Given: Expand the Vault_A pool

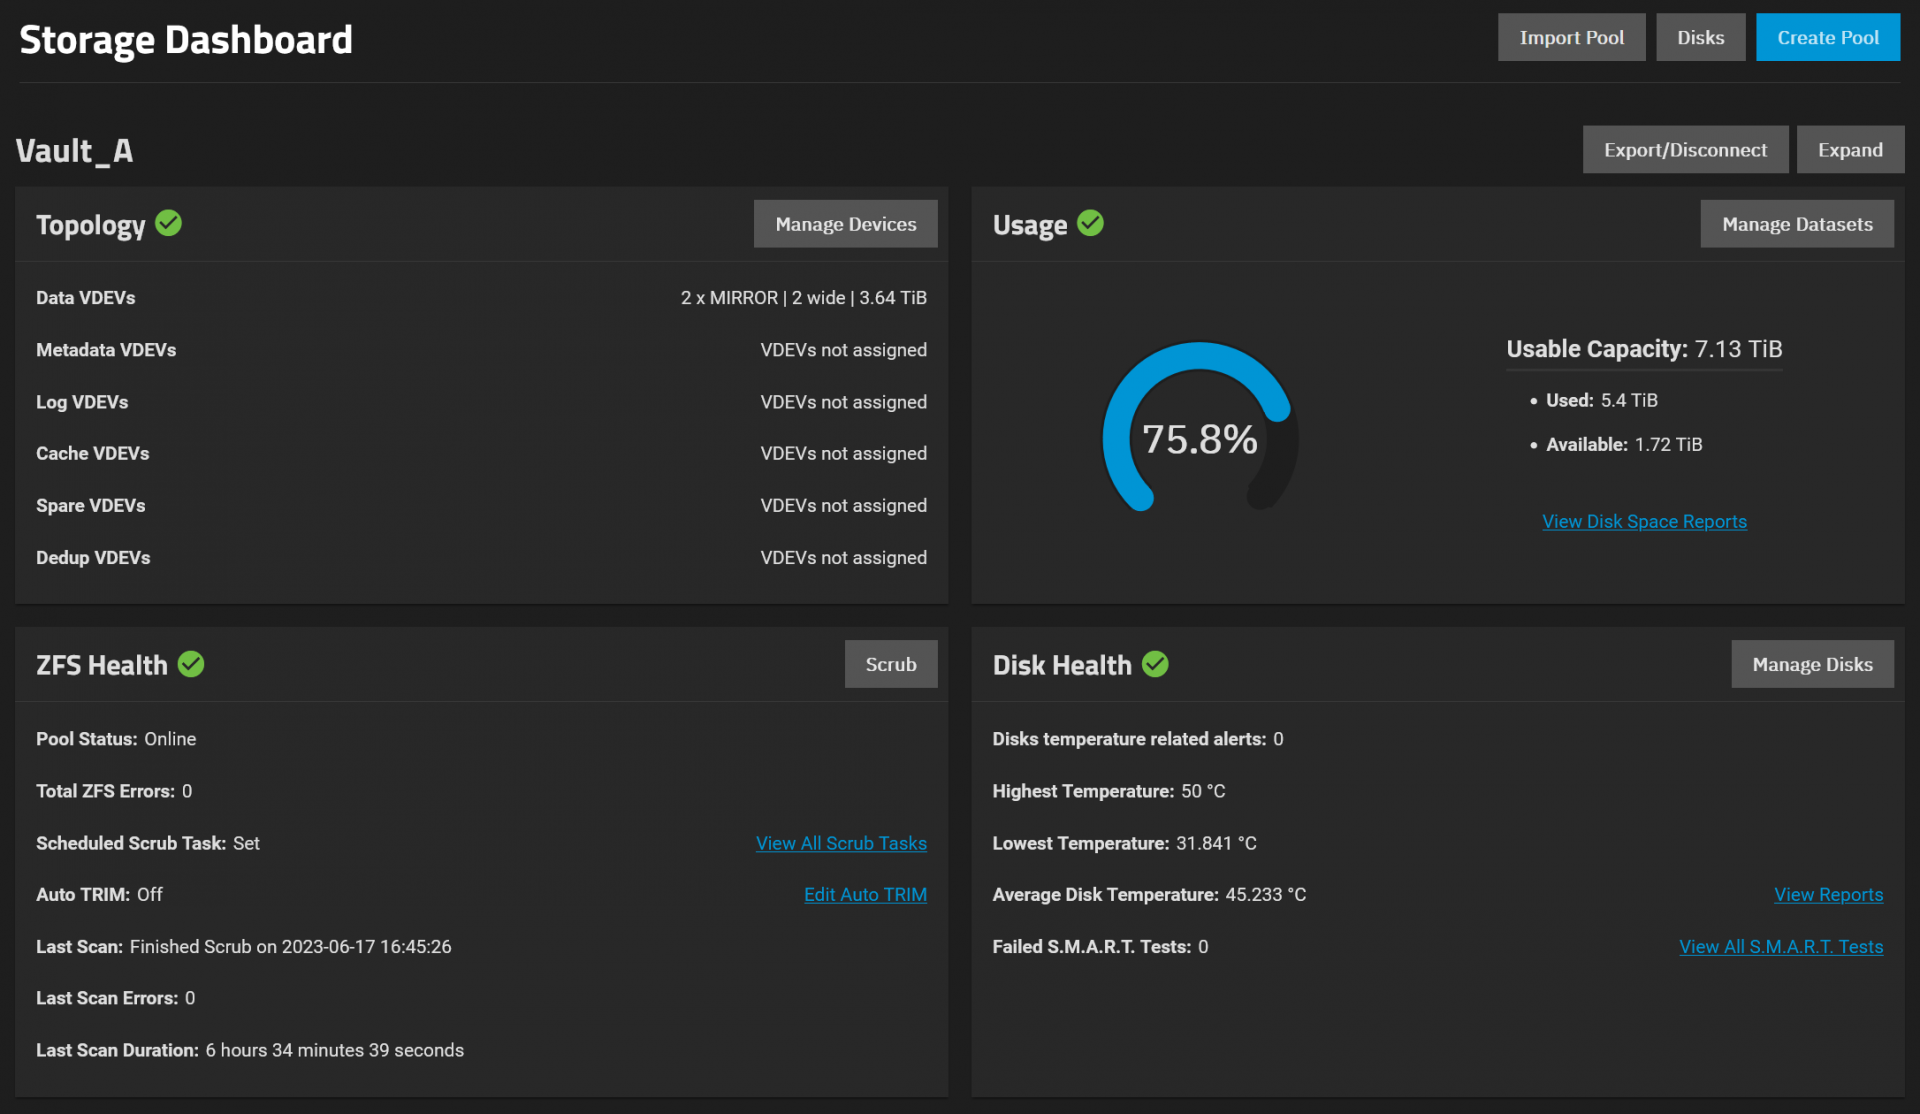Looking at the screenshot, I should (x=1849, y=149).
